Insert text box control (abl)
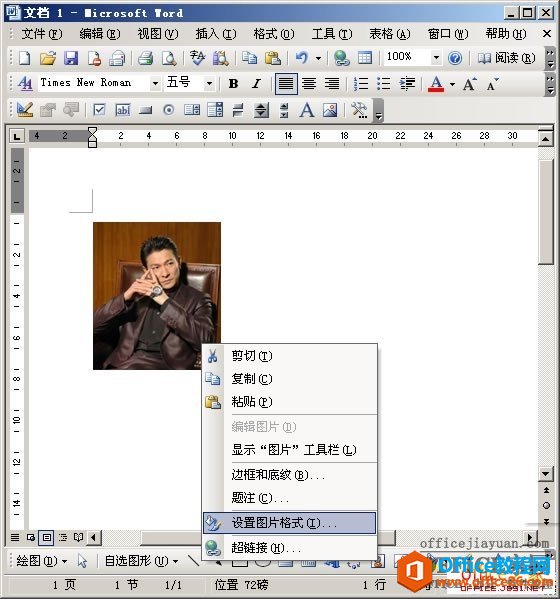The width and height of the screenshot is (560, 599). coord(123,110)
